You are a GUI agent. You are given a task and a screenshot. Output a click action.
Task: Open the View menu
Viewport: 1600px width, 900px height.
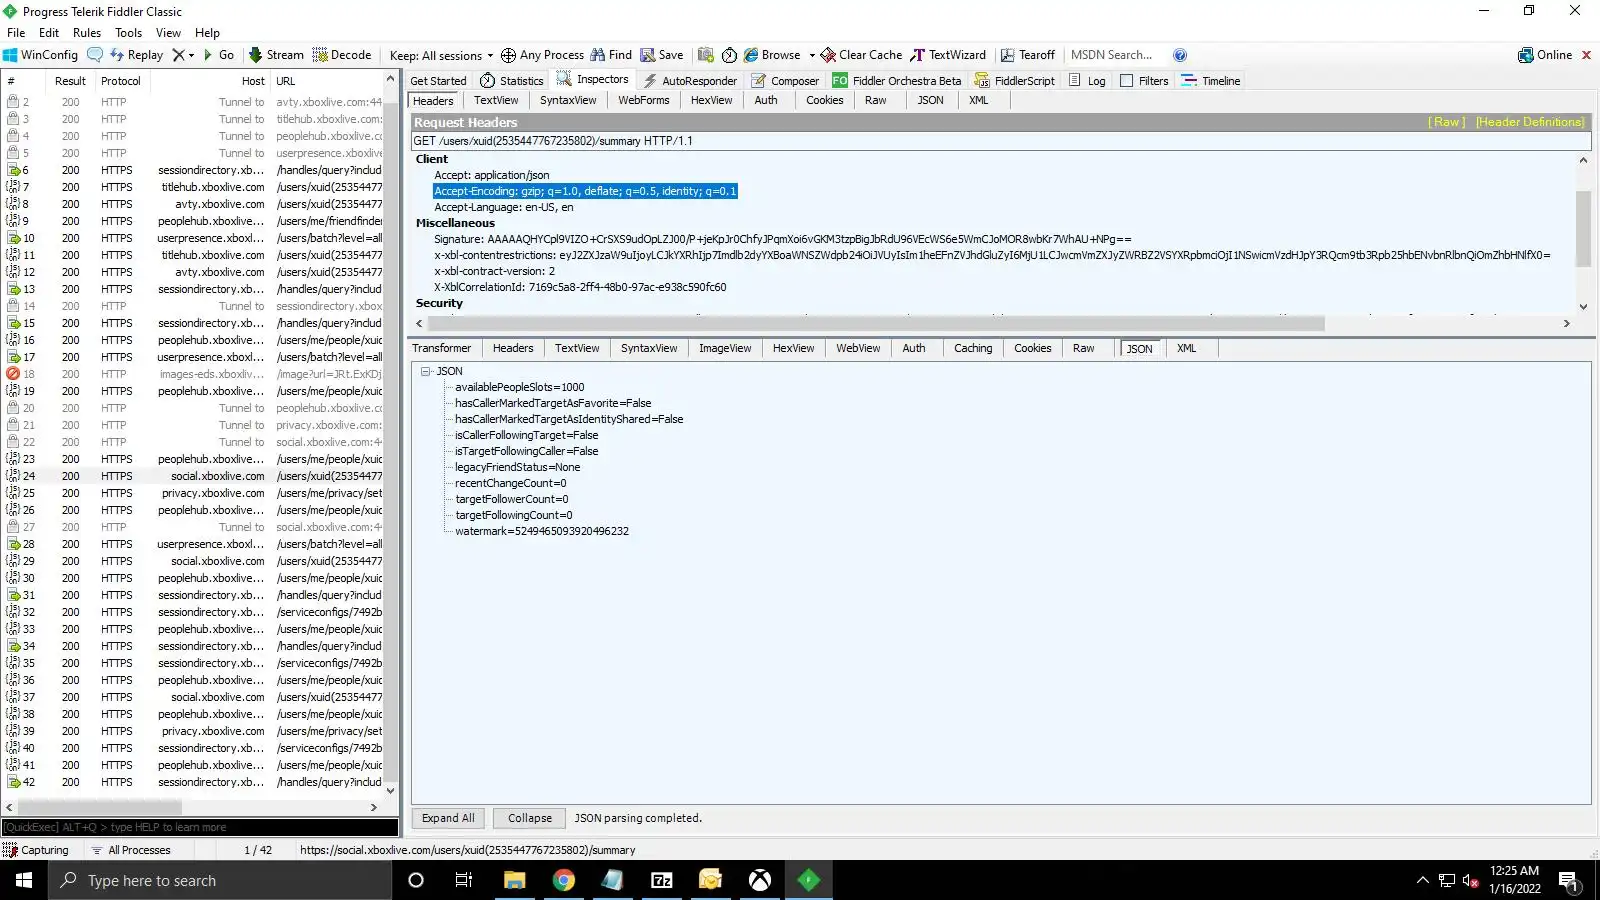click(x=168, y=32)
